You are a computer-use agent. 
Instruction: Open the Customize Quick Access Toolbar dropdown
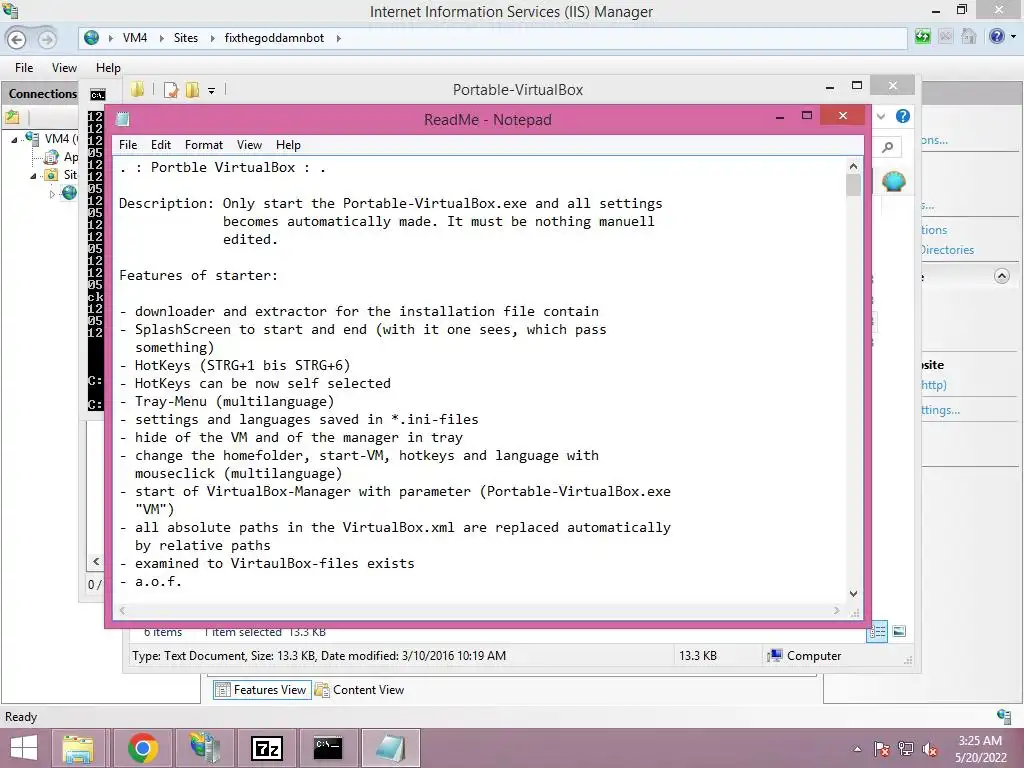tap(212, 91)
